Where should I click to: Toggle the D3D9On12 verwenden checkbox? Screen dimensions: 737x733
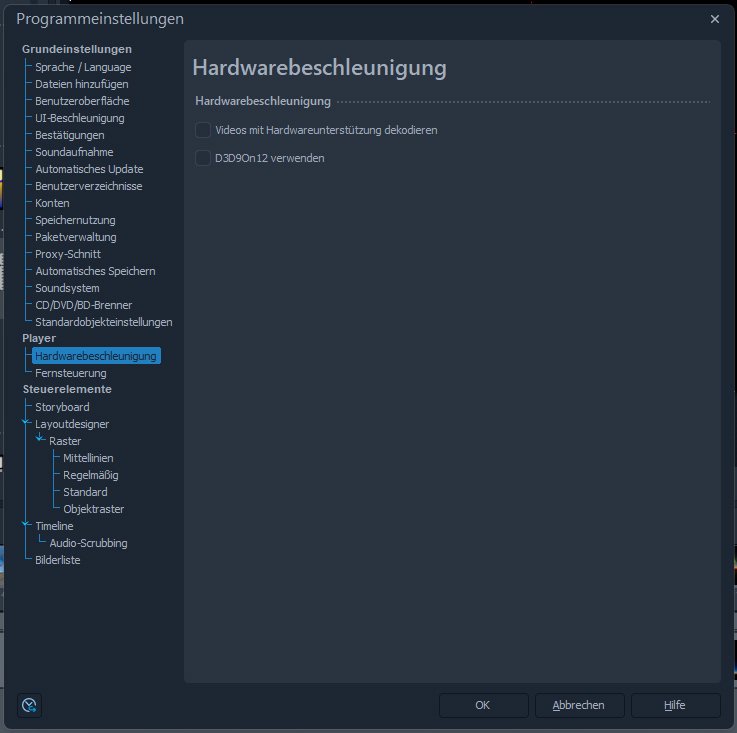[203, 158]
